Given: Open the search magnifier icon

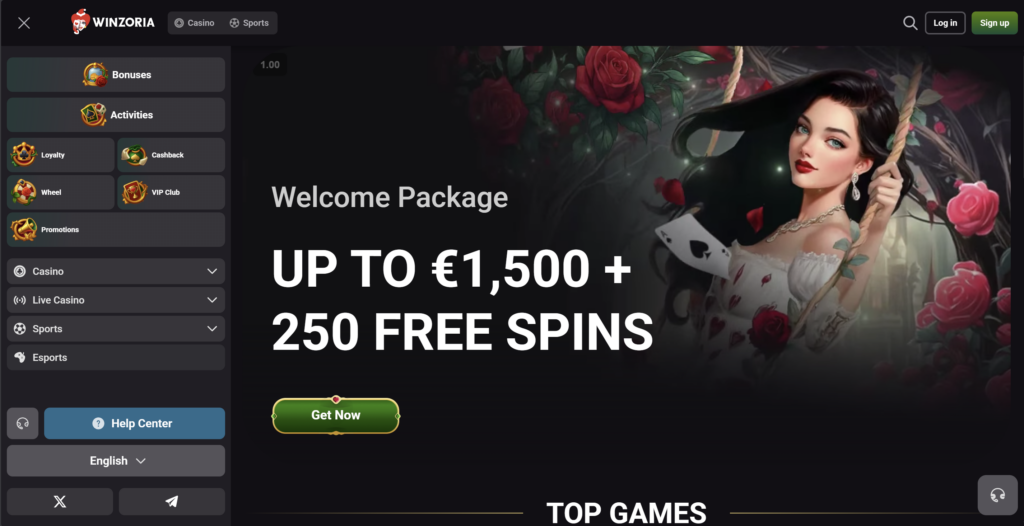Looking at the screenshot, I should point(910,23).
